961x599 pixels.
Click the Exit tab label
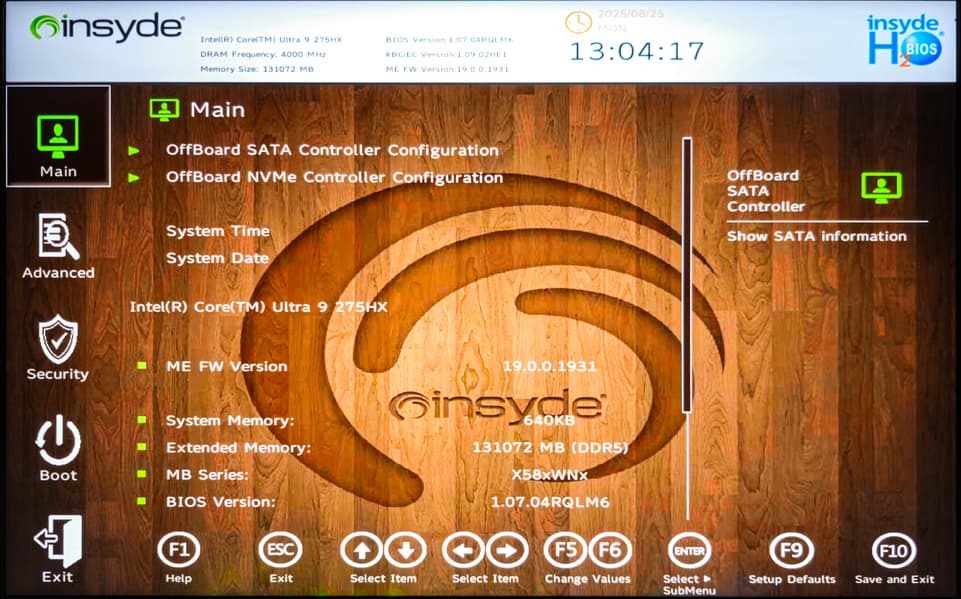[x=58, y=577]
